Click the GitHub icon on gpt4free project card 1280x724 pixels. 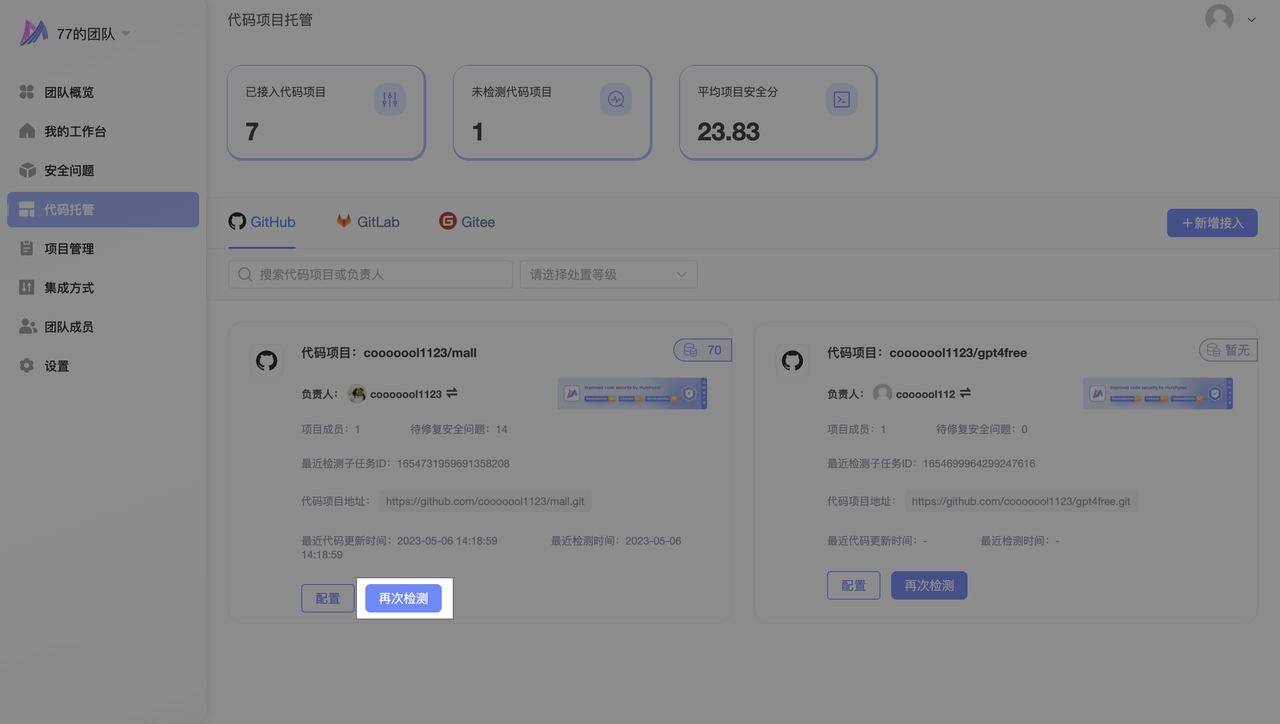pos(792,360)
